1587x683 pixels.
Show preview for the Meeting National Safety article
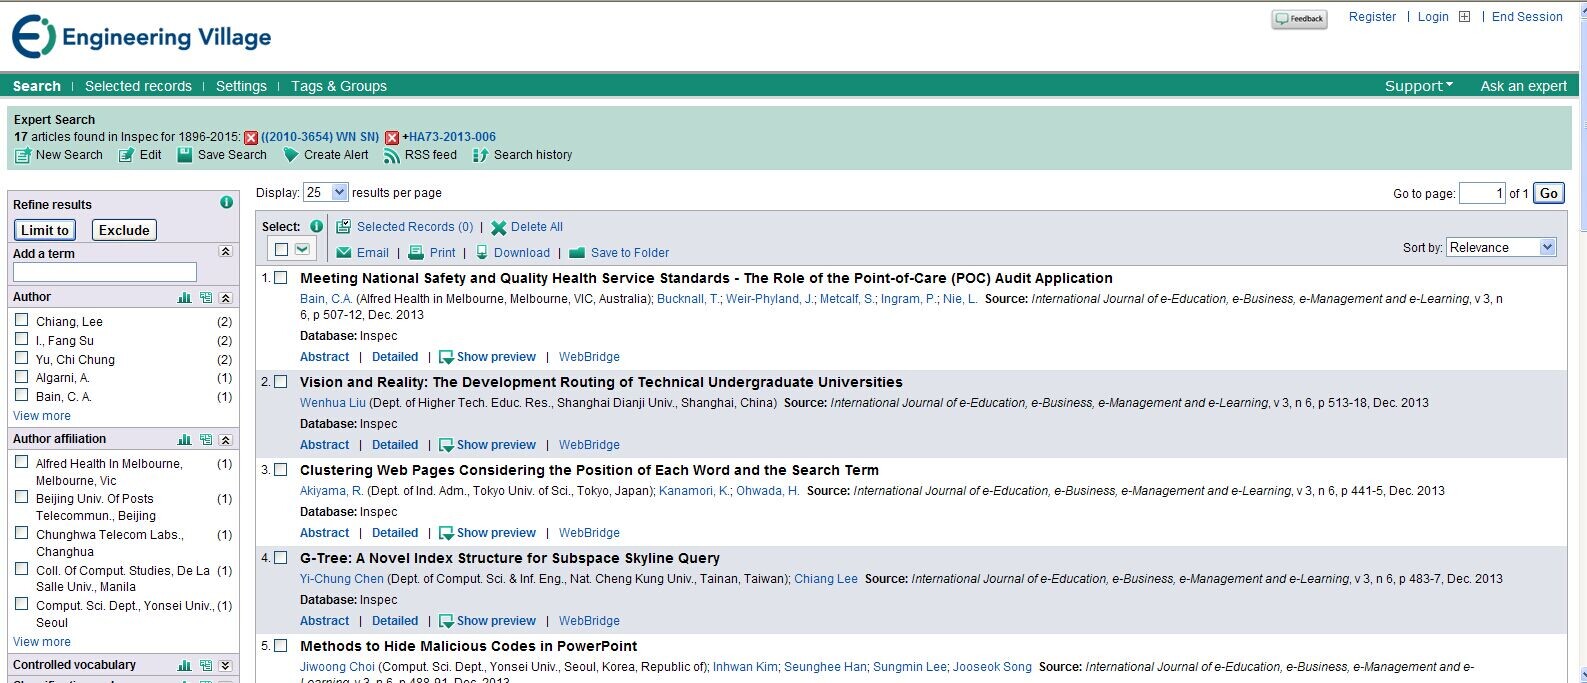[x=487, y=357]
